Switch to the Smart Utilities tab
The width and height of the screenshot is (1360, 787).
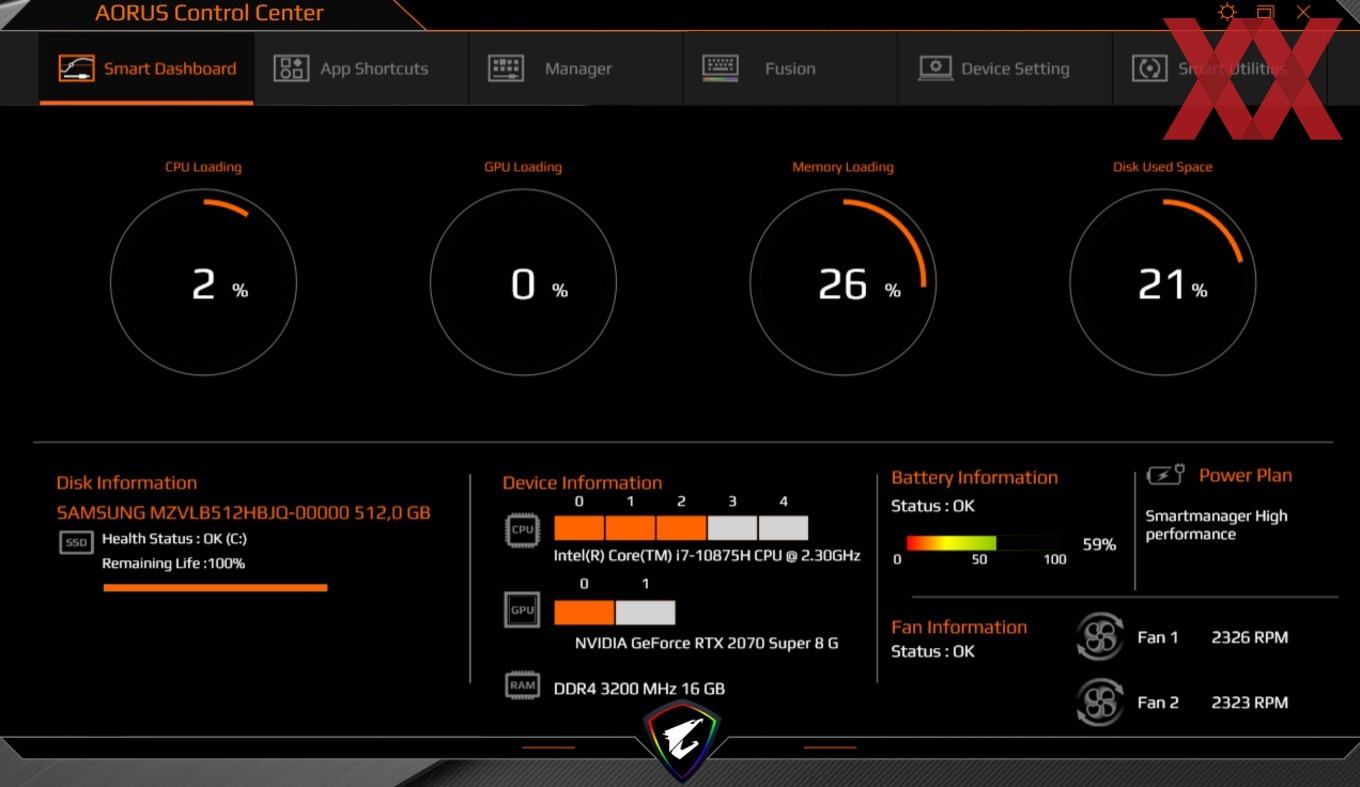(x=1220, y=68)
